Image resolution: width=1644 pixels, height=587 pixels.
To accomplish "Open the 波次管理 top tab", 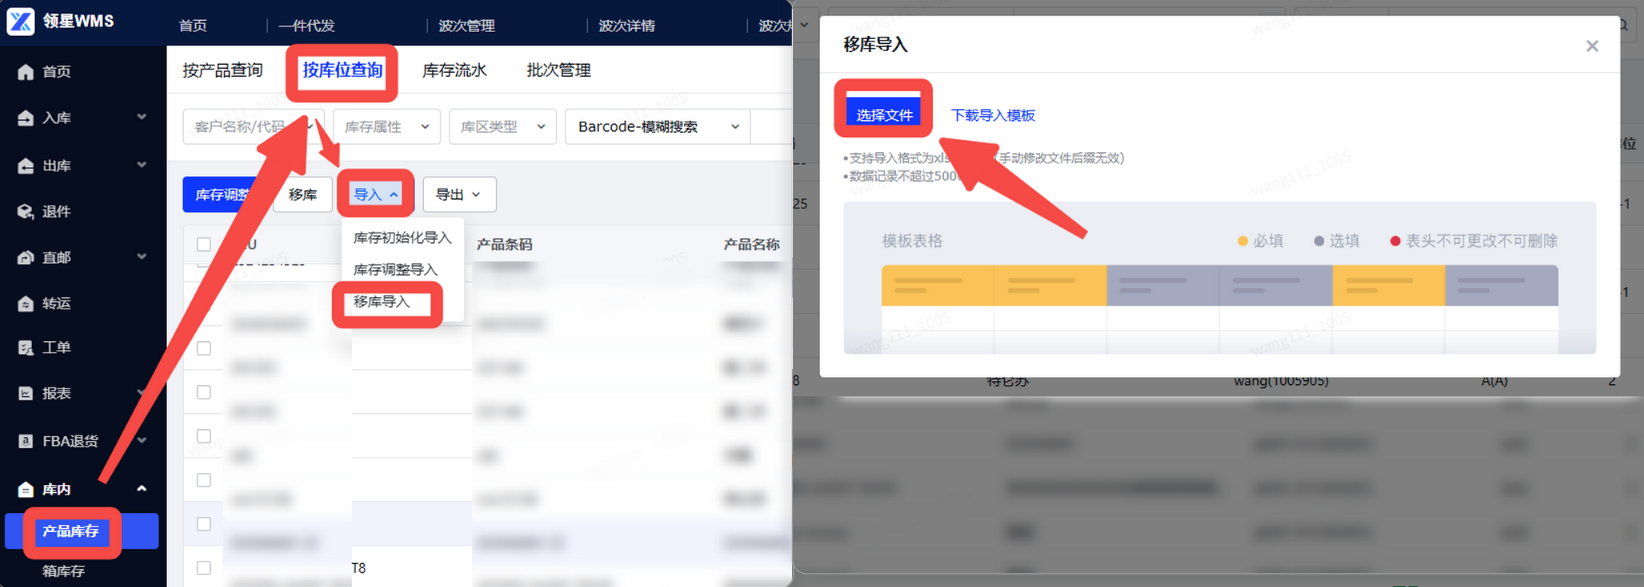I will point(467,26).
